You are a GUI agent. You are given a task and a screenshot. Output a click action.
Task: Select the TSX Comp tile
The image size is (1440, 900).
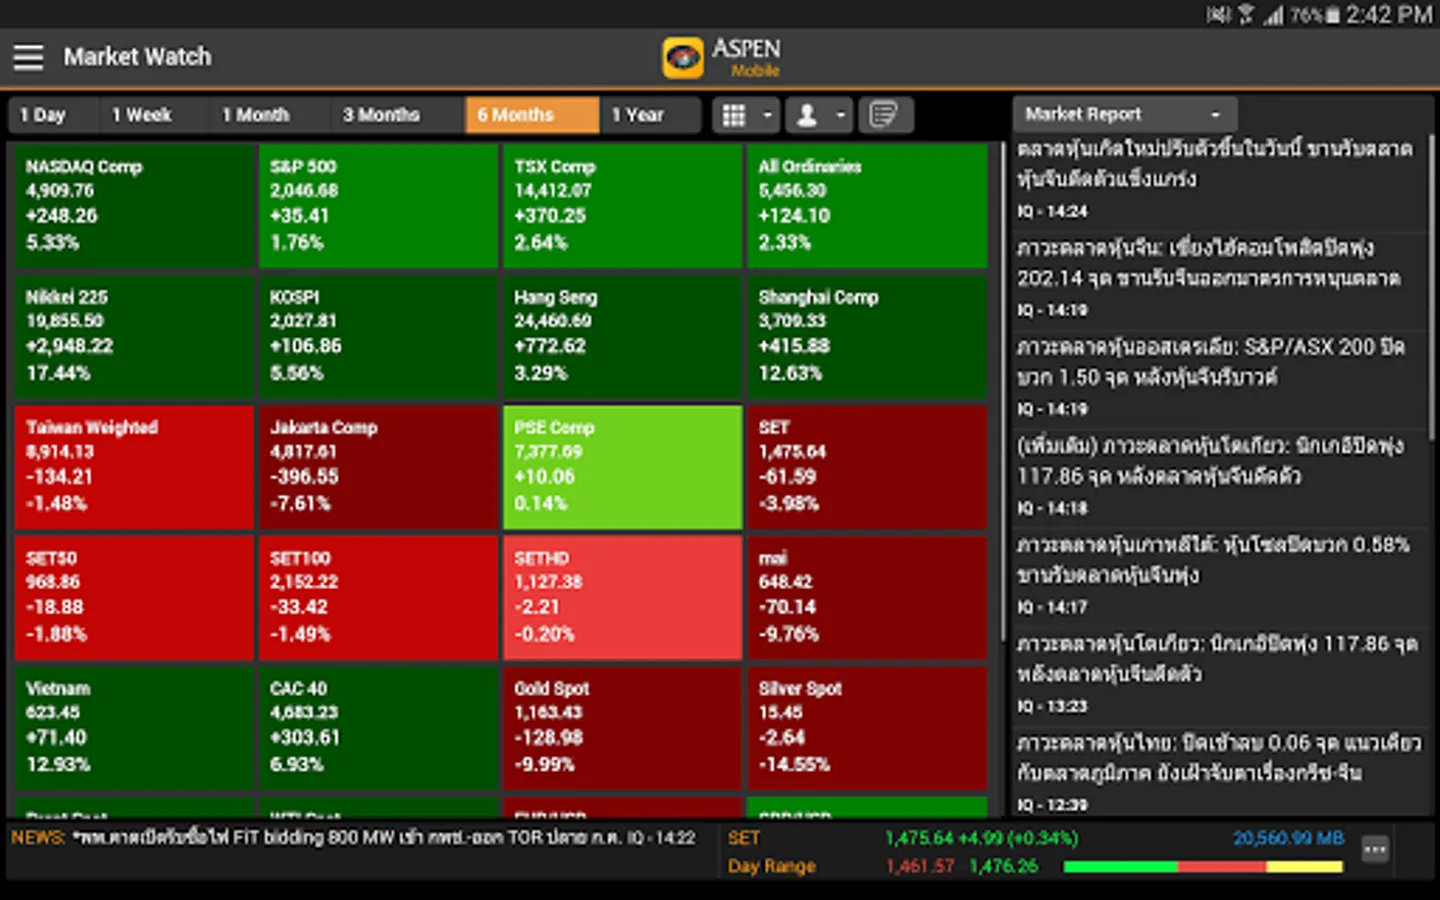point(623,206)
